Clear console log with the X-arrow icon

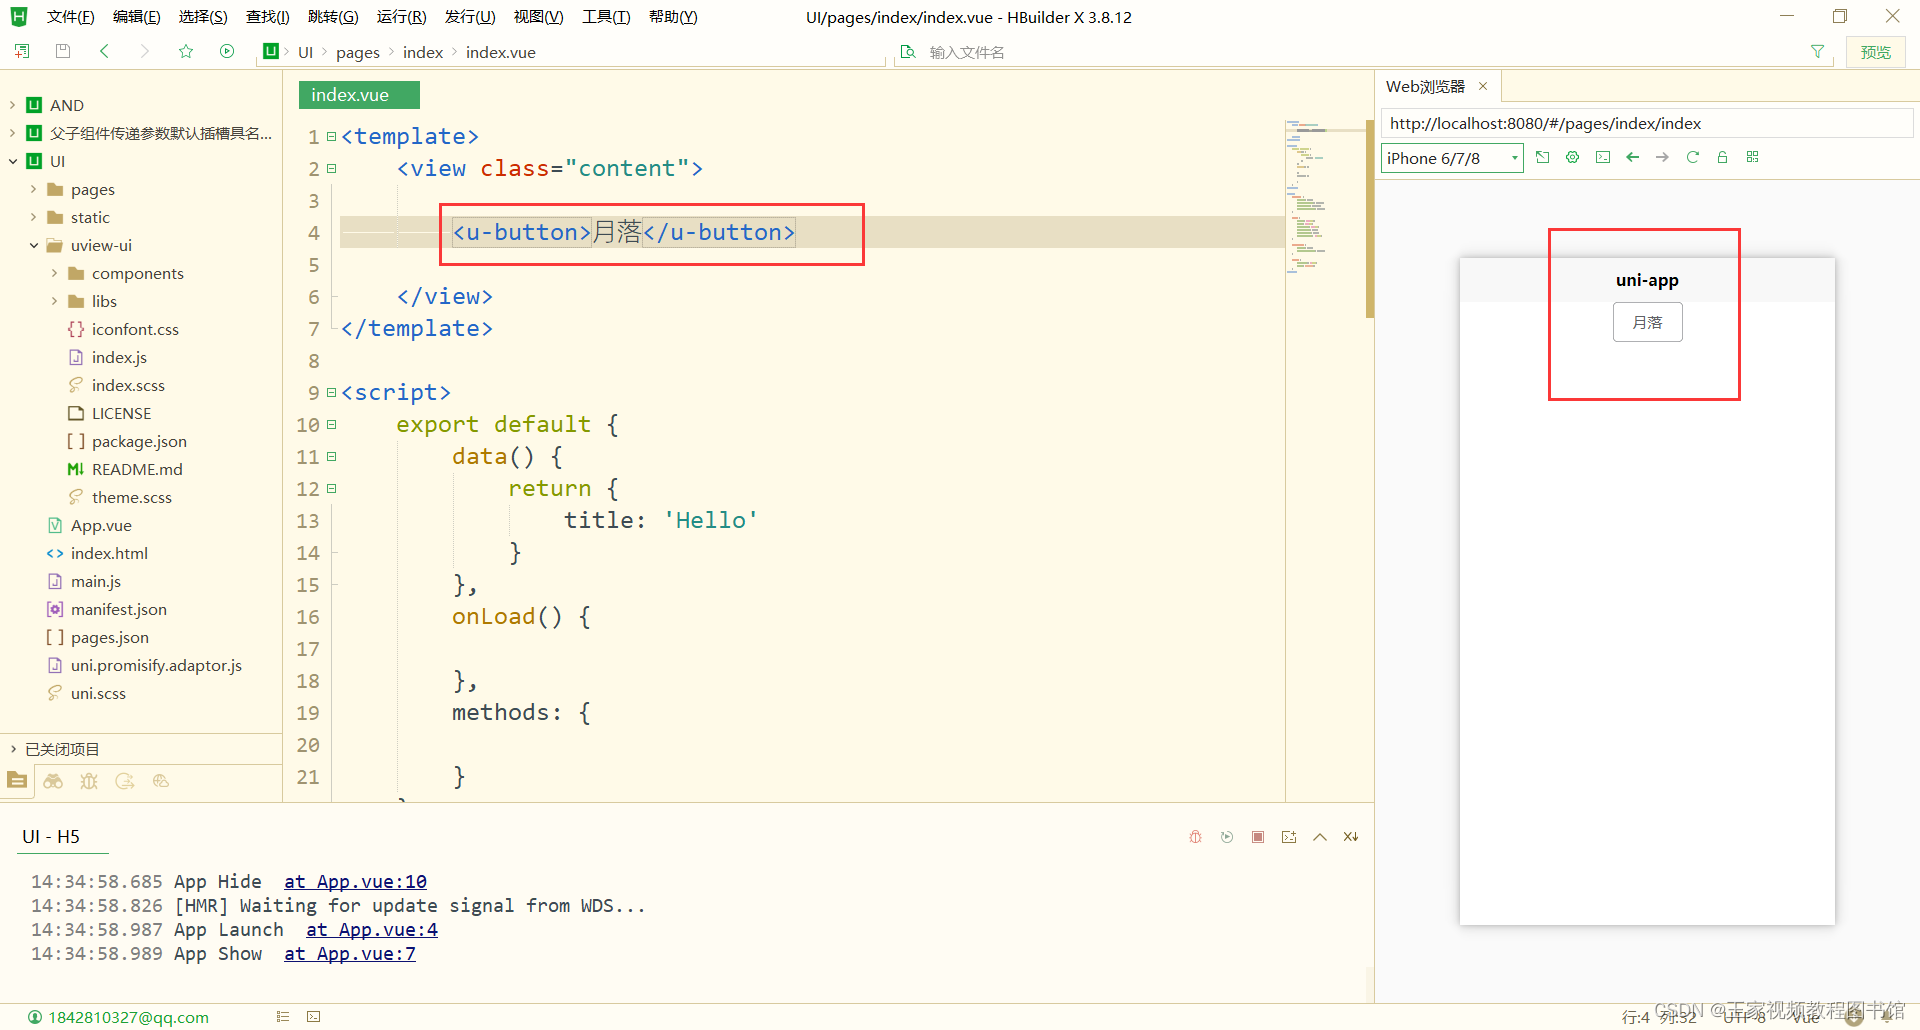point(1351,837)
